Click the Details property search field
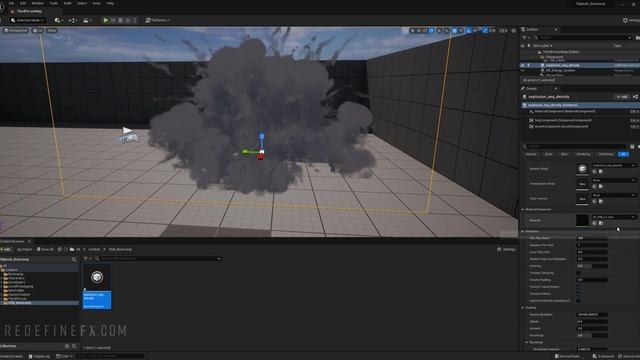 [x=575, y=147]
